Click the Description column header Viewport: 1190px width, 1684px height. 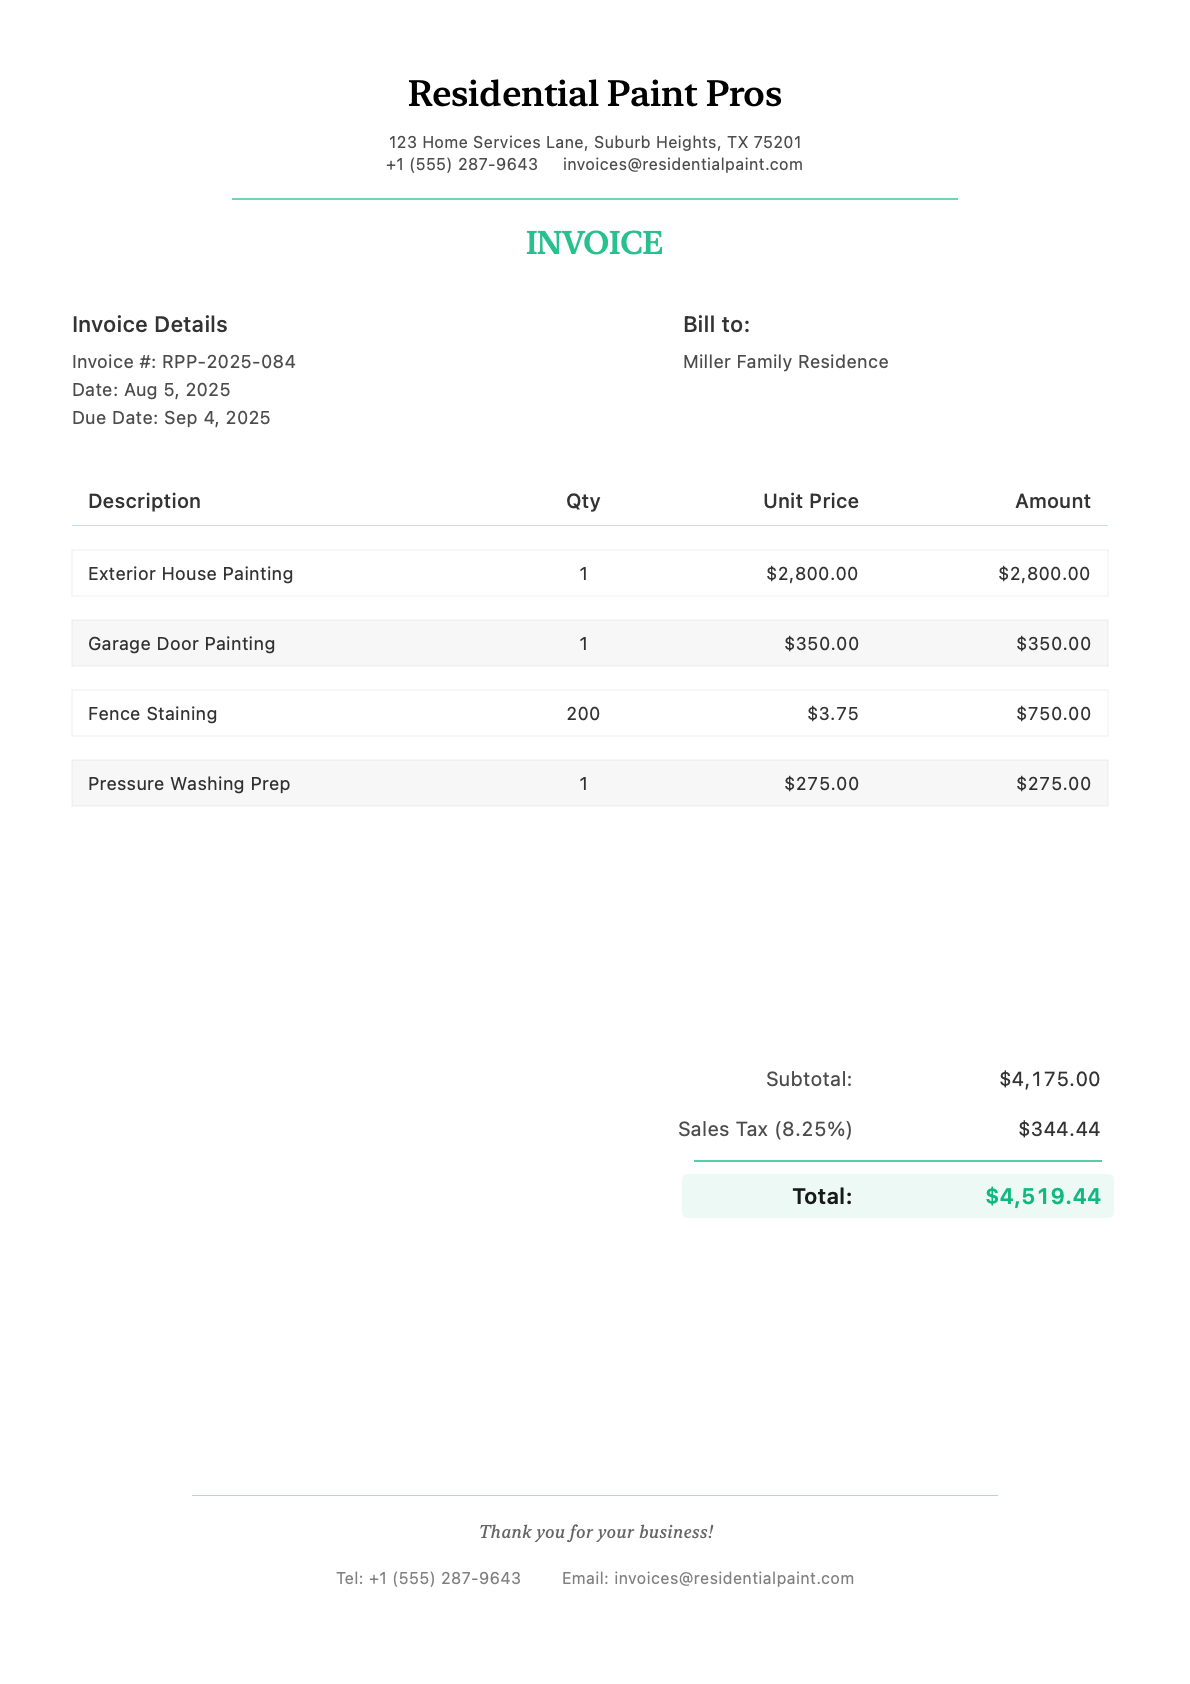(x=144, y=501)
